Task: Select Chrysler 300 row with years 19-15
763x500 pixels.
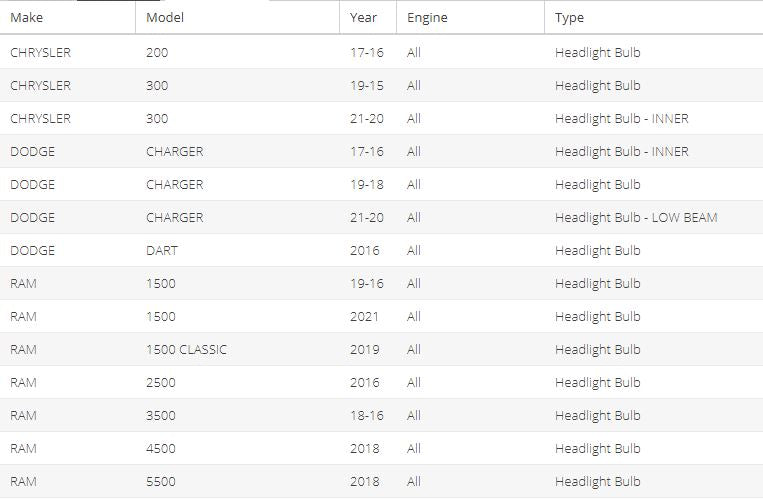Action: 382,85
